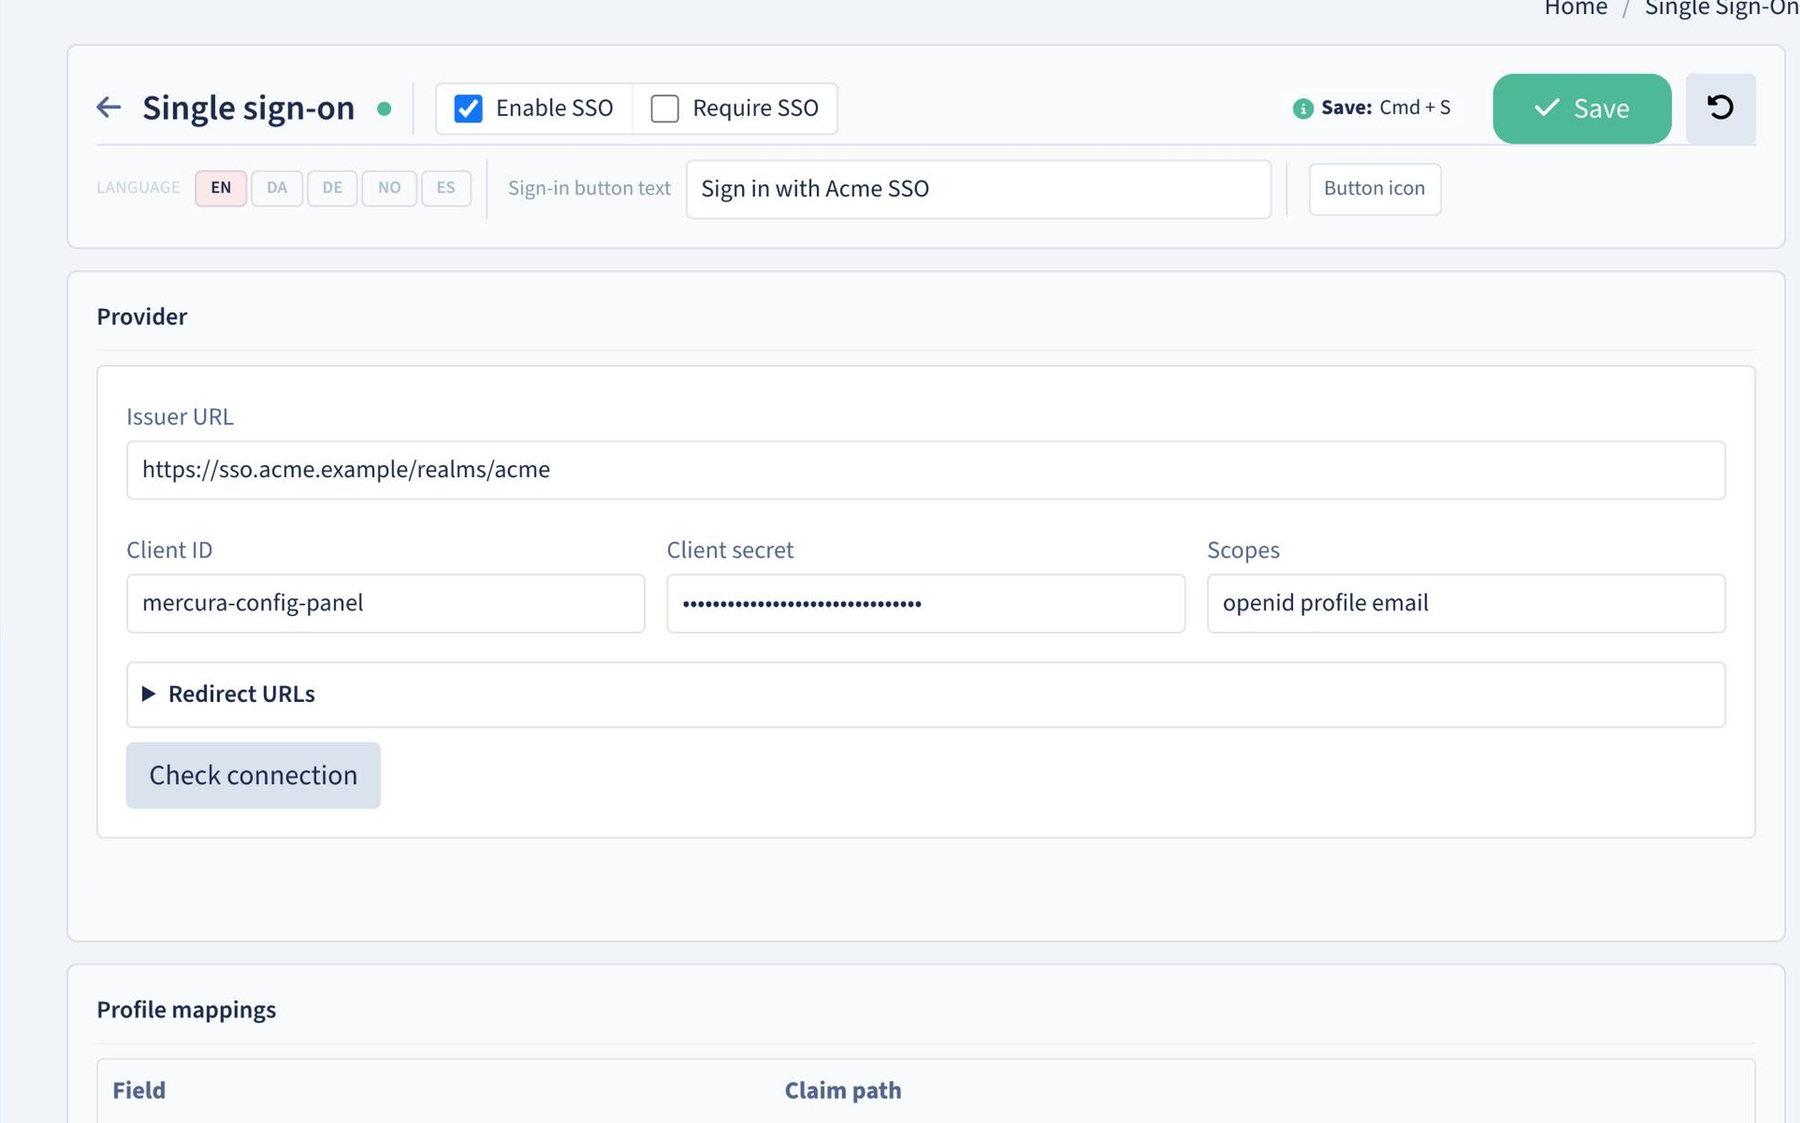Image resolution: width=1800 pixels, height=1123 pixels.
Task: Expand the Redirect URLs section
Action: [925, 694]
